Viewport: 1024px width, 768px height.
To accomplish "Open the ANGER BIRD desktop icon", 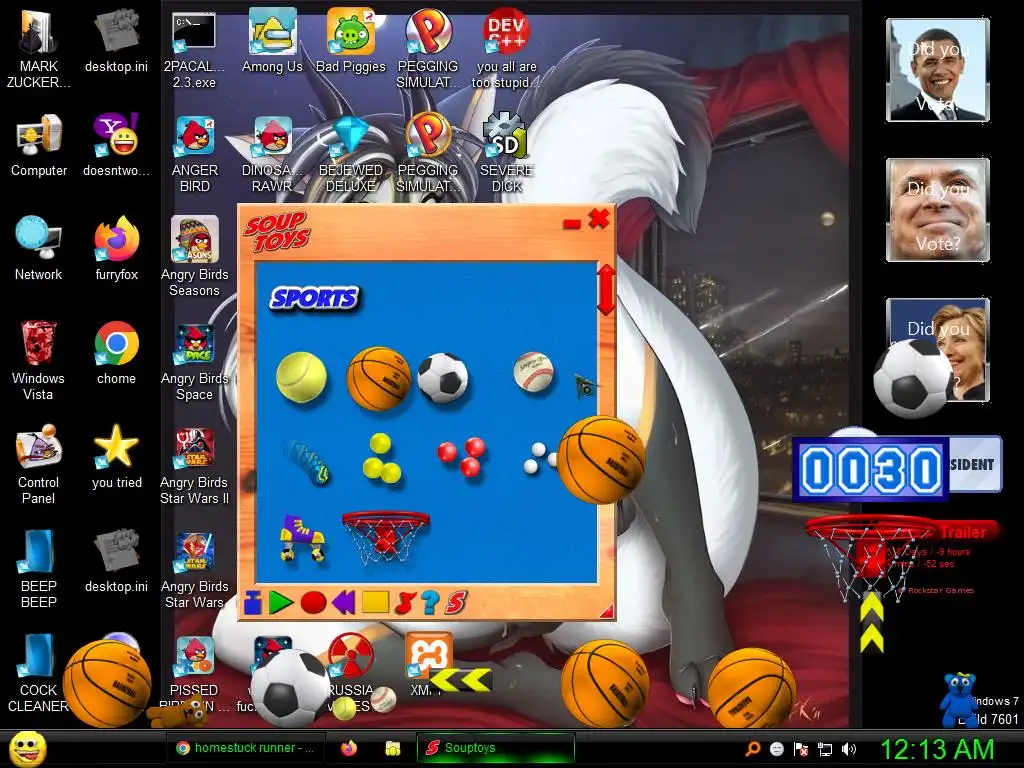I will (195, 154).
